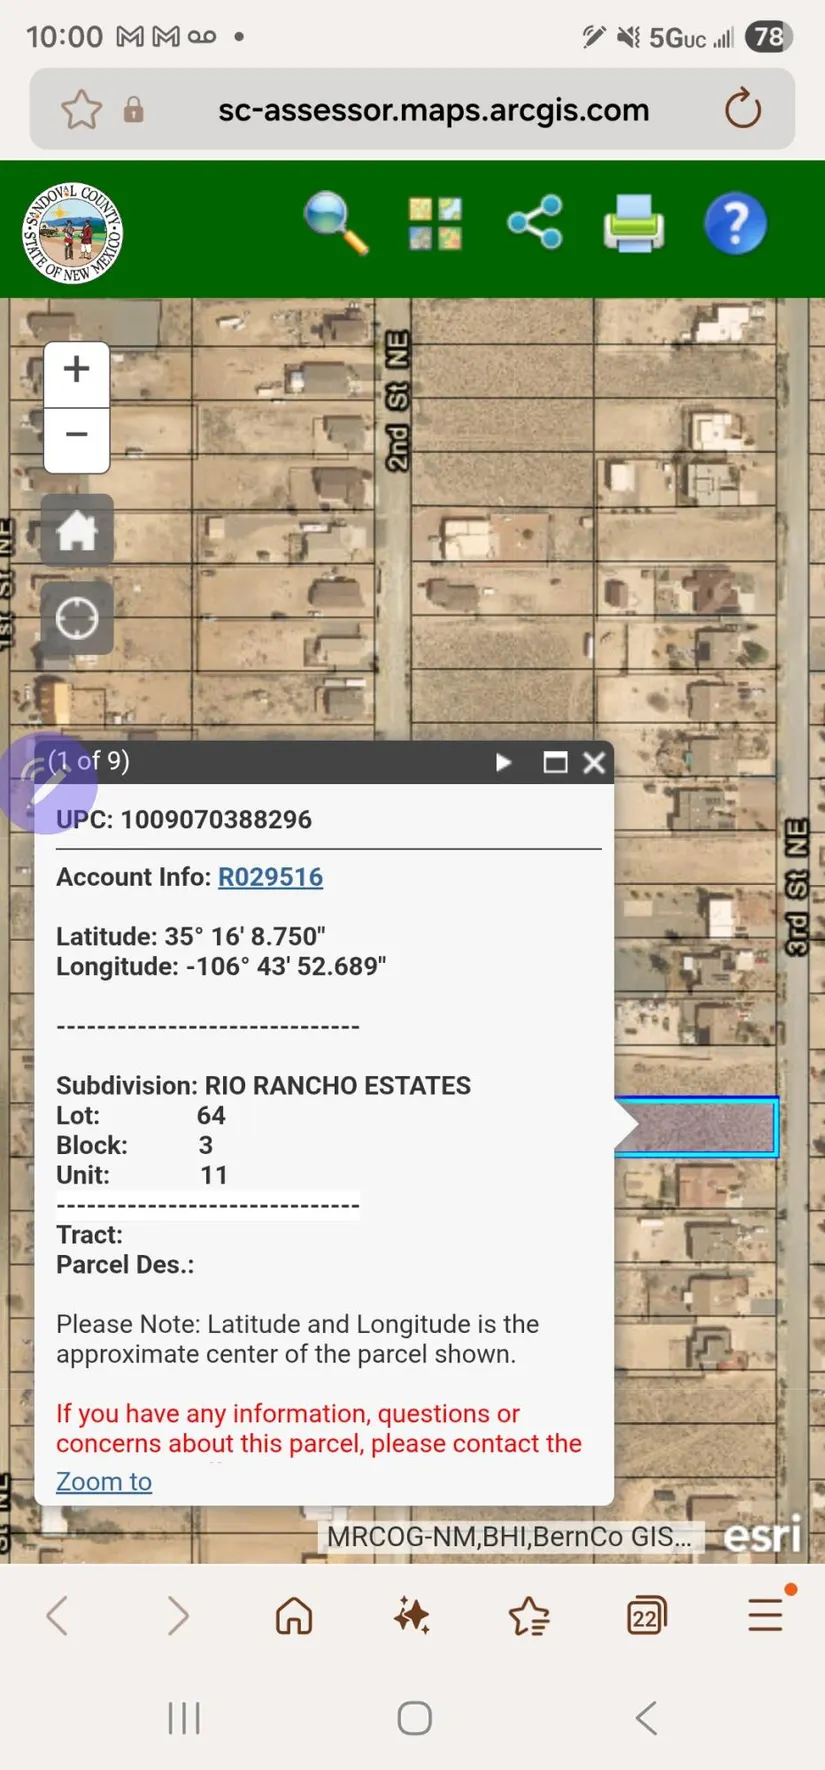Click the share map icon

(535, 222)
